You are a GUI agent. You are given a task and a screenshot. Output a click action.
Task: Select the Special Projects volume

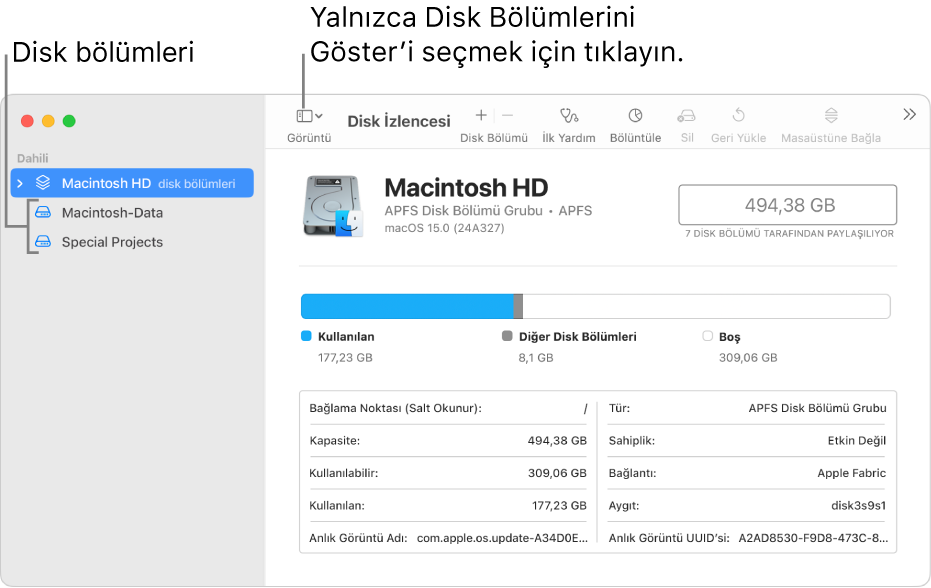coord(112,242)
